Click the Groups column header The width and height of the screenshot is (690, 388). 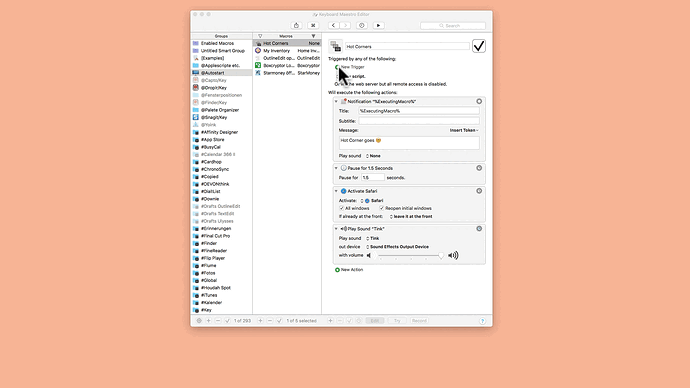(221, 36)
